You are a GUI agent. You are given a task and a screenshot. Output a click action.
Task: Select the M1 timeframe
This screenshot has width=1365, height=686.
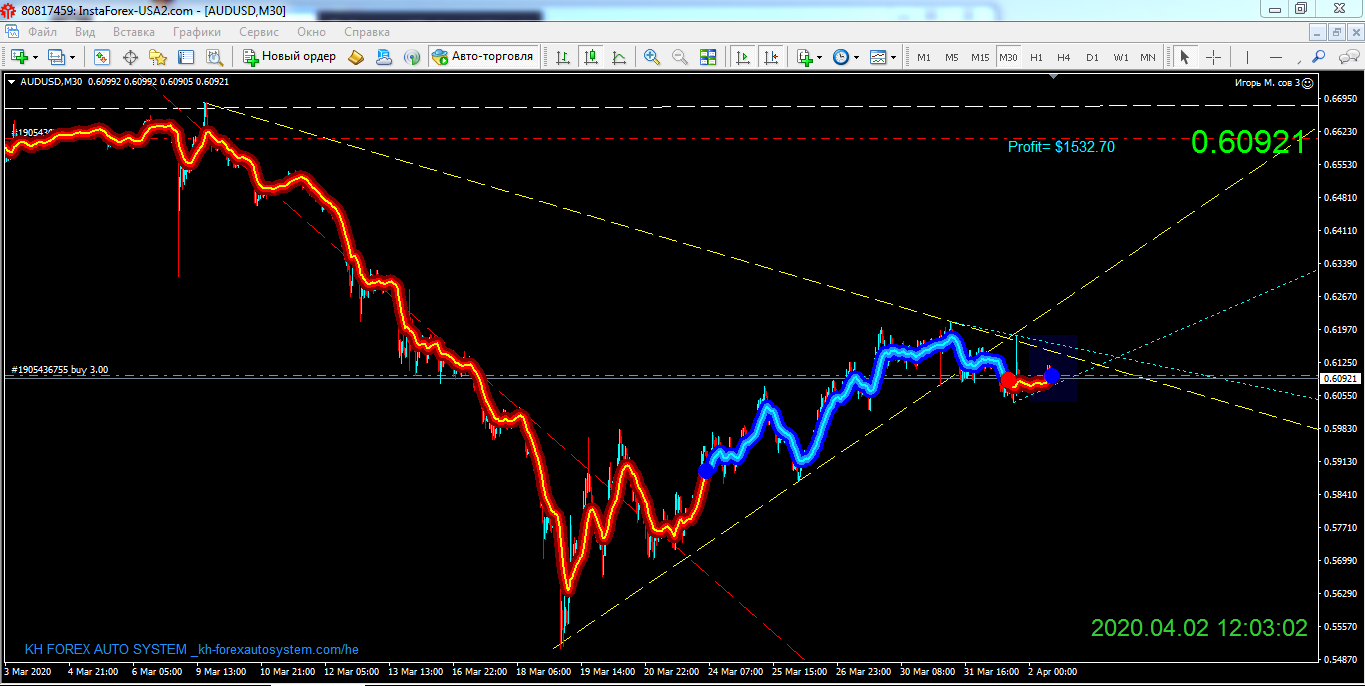pos(924,57)
